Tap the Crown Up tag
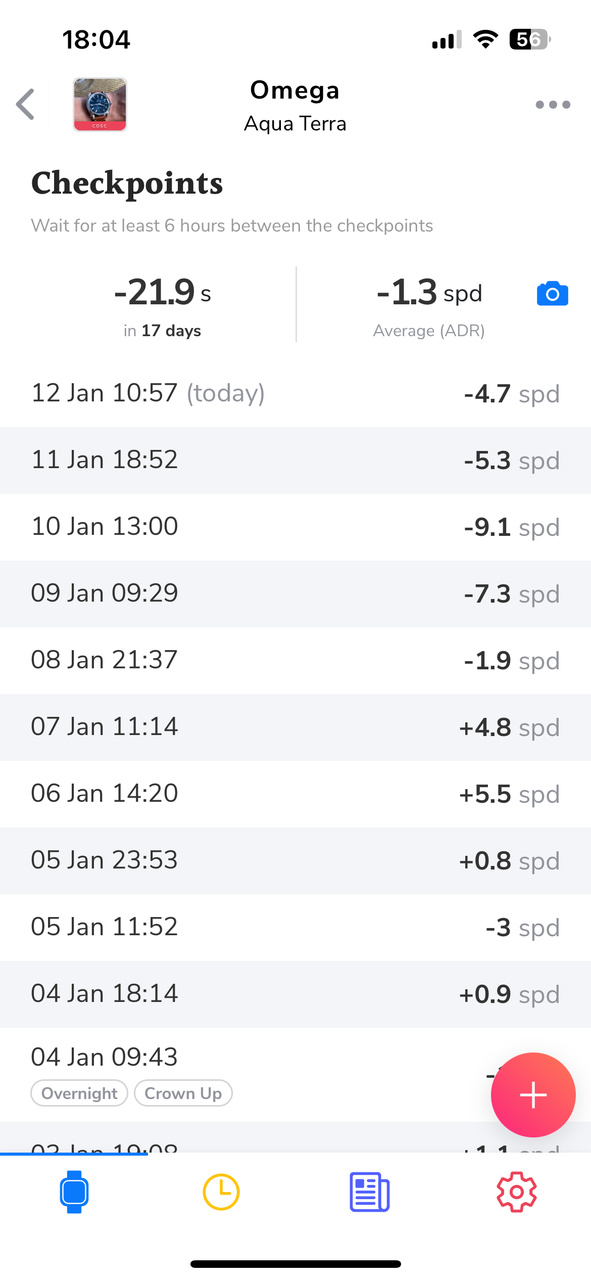Viewport: 591px width, 1280px height. 183,1093
